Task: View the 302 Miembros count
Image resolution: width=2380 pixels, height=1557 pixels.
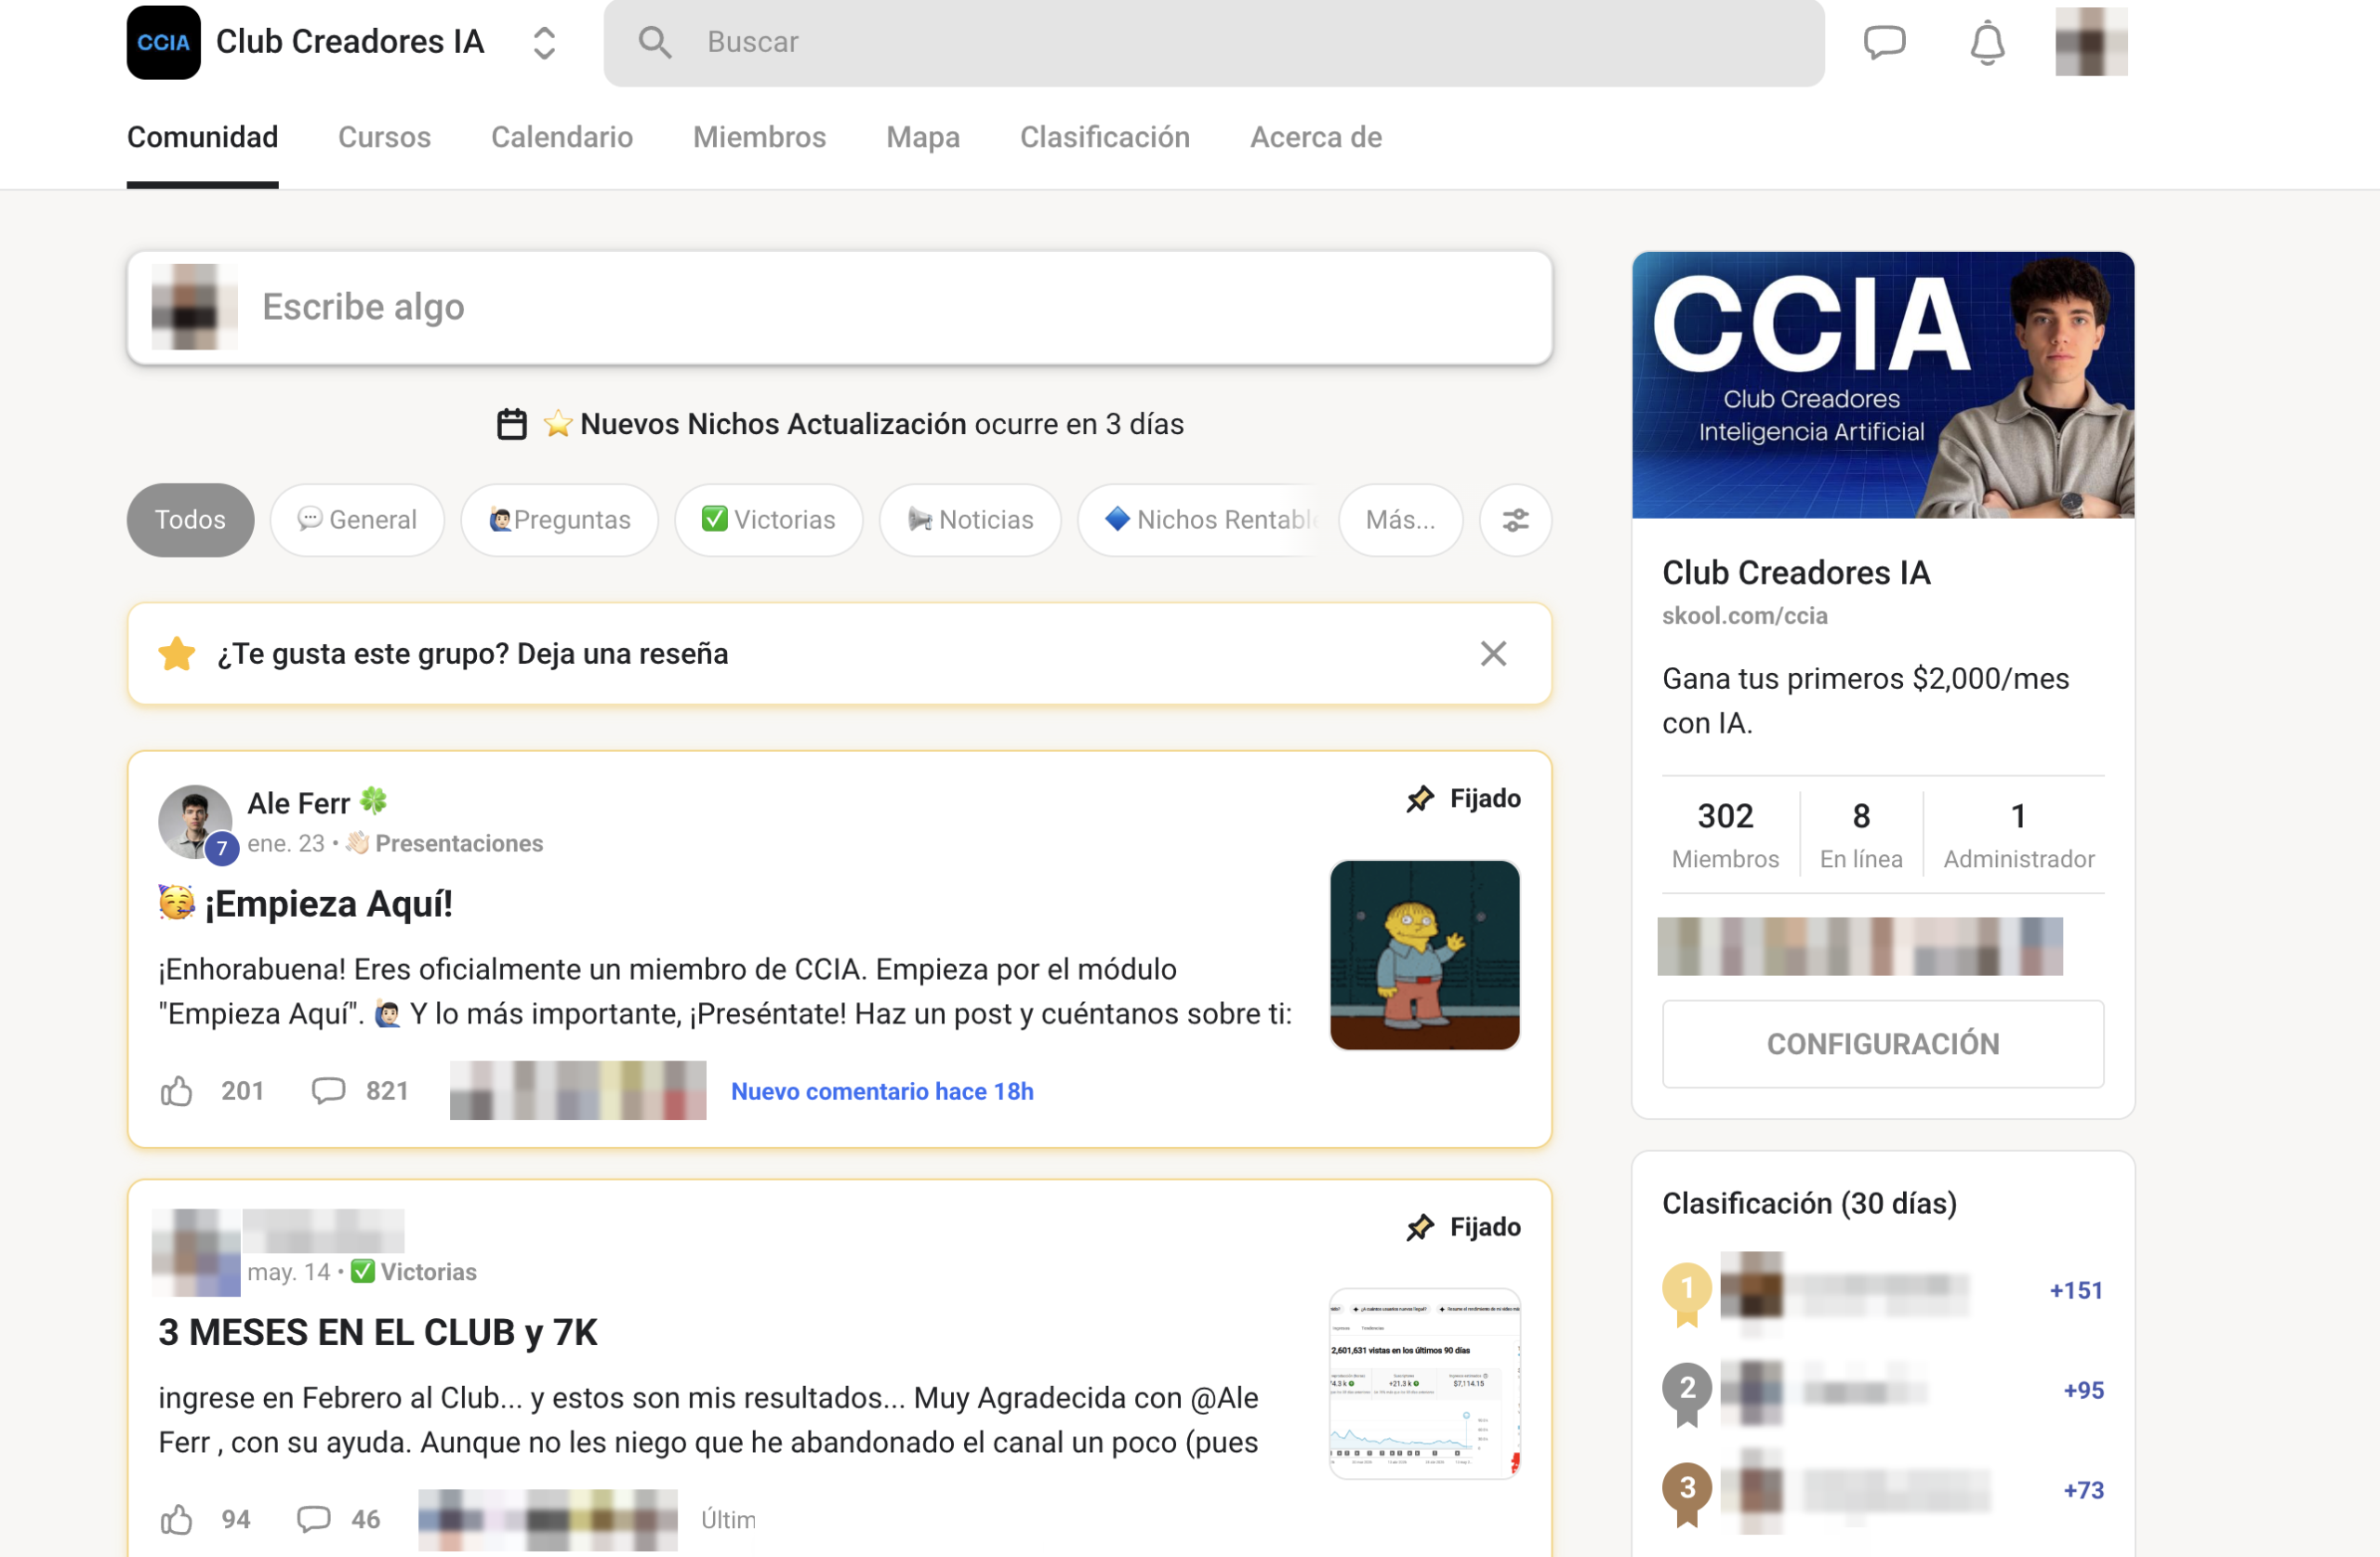Action: click(1726, 834)
